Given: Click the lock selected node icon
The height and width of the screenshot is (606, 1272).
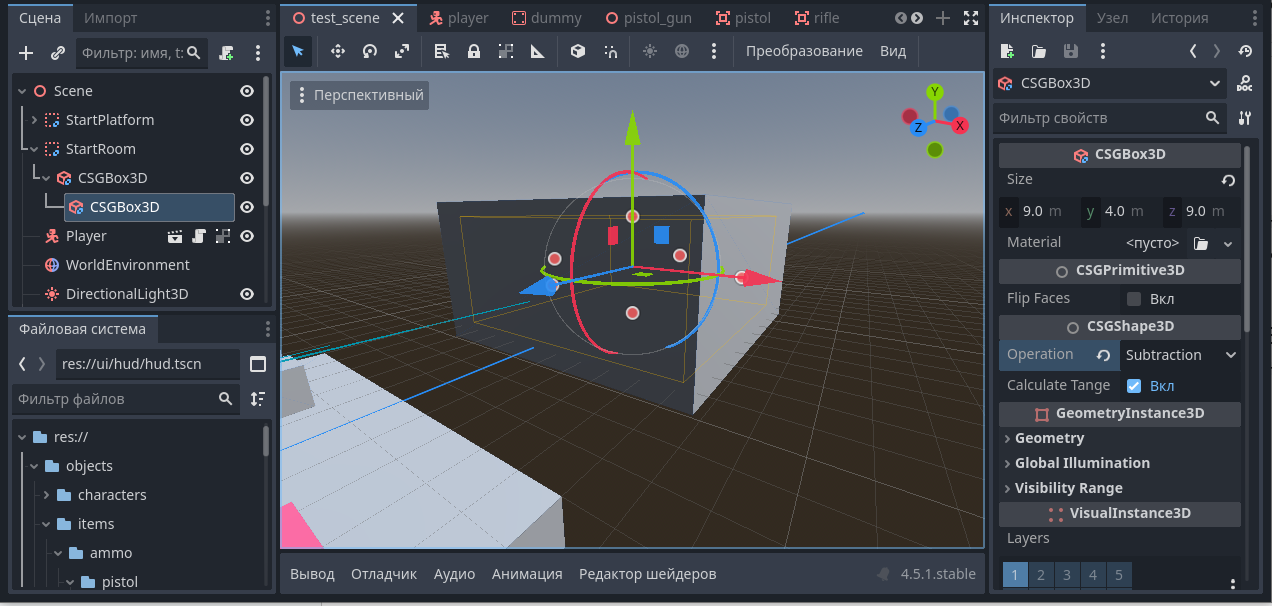Looking at the screenshot, I should point(474,51).
